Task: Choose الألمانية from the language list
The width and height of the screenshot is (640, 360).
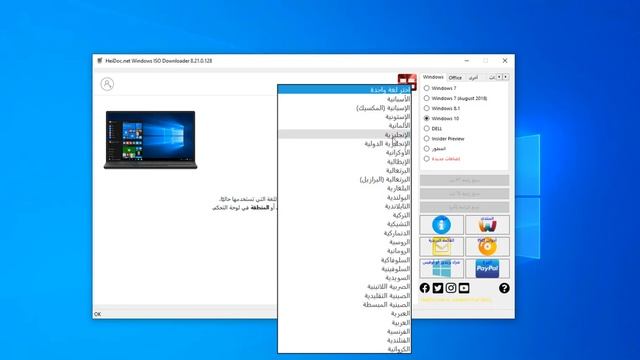Action: [344, 125]
